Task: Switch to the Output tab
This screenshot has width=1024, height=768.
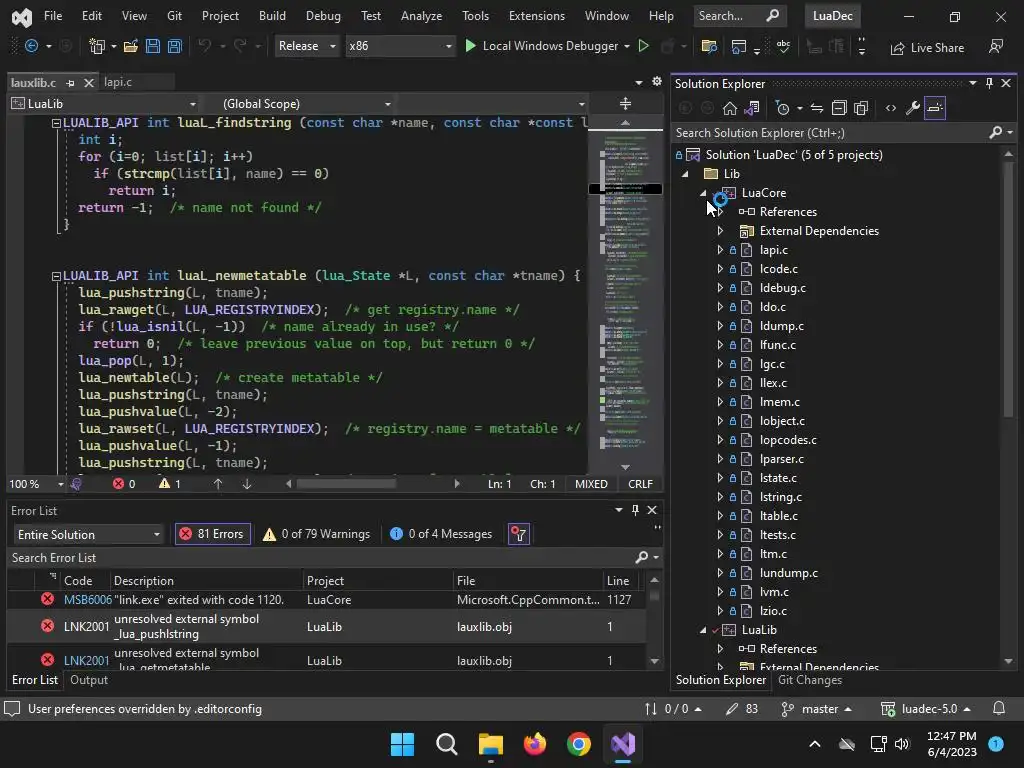Action: (x=89, y=680)
